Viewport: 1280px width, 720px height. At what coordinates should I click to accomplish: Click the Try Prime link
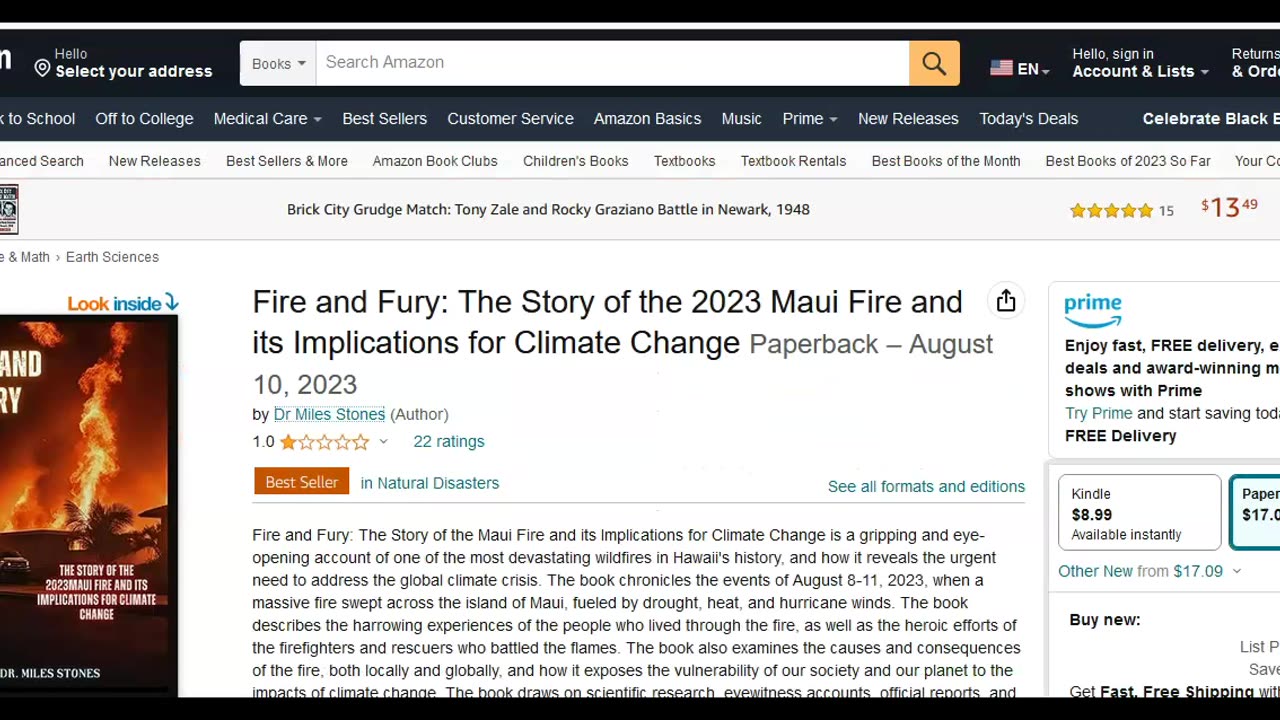point(1099,413)
